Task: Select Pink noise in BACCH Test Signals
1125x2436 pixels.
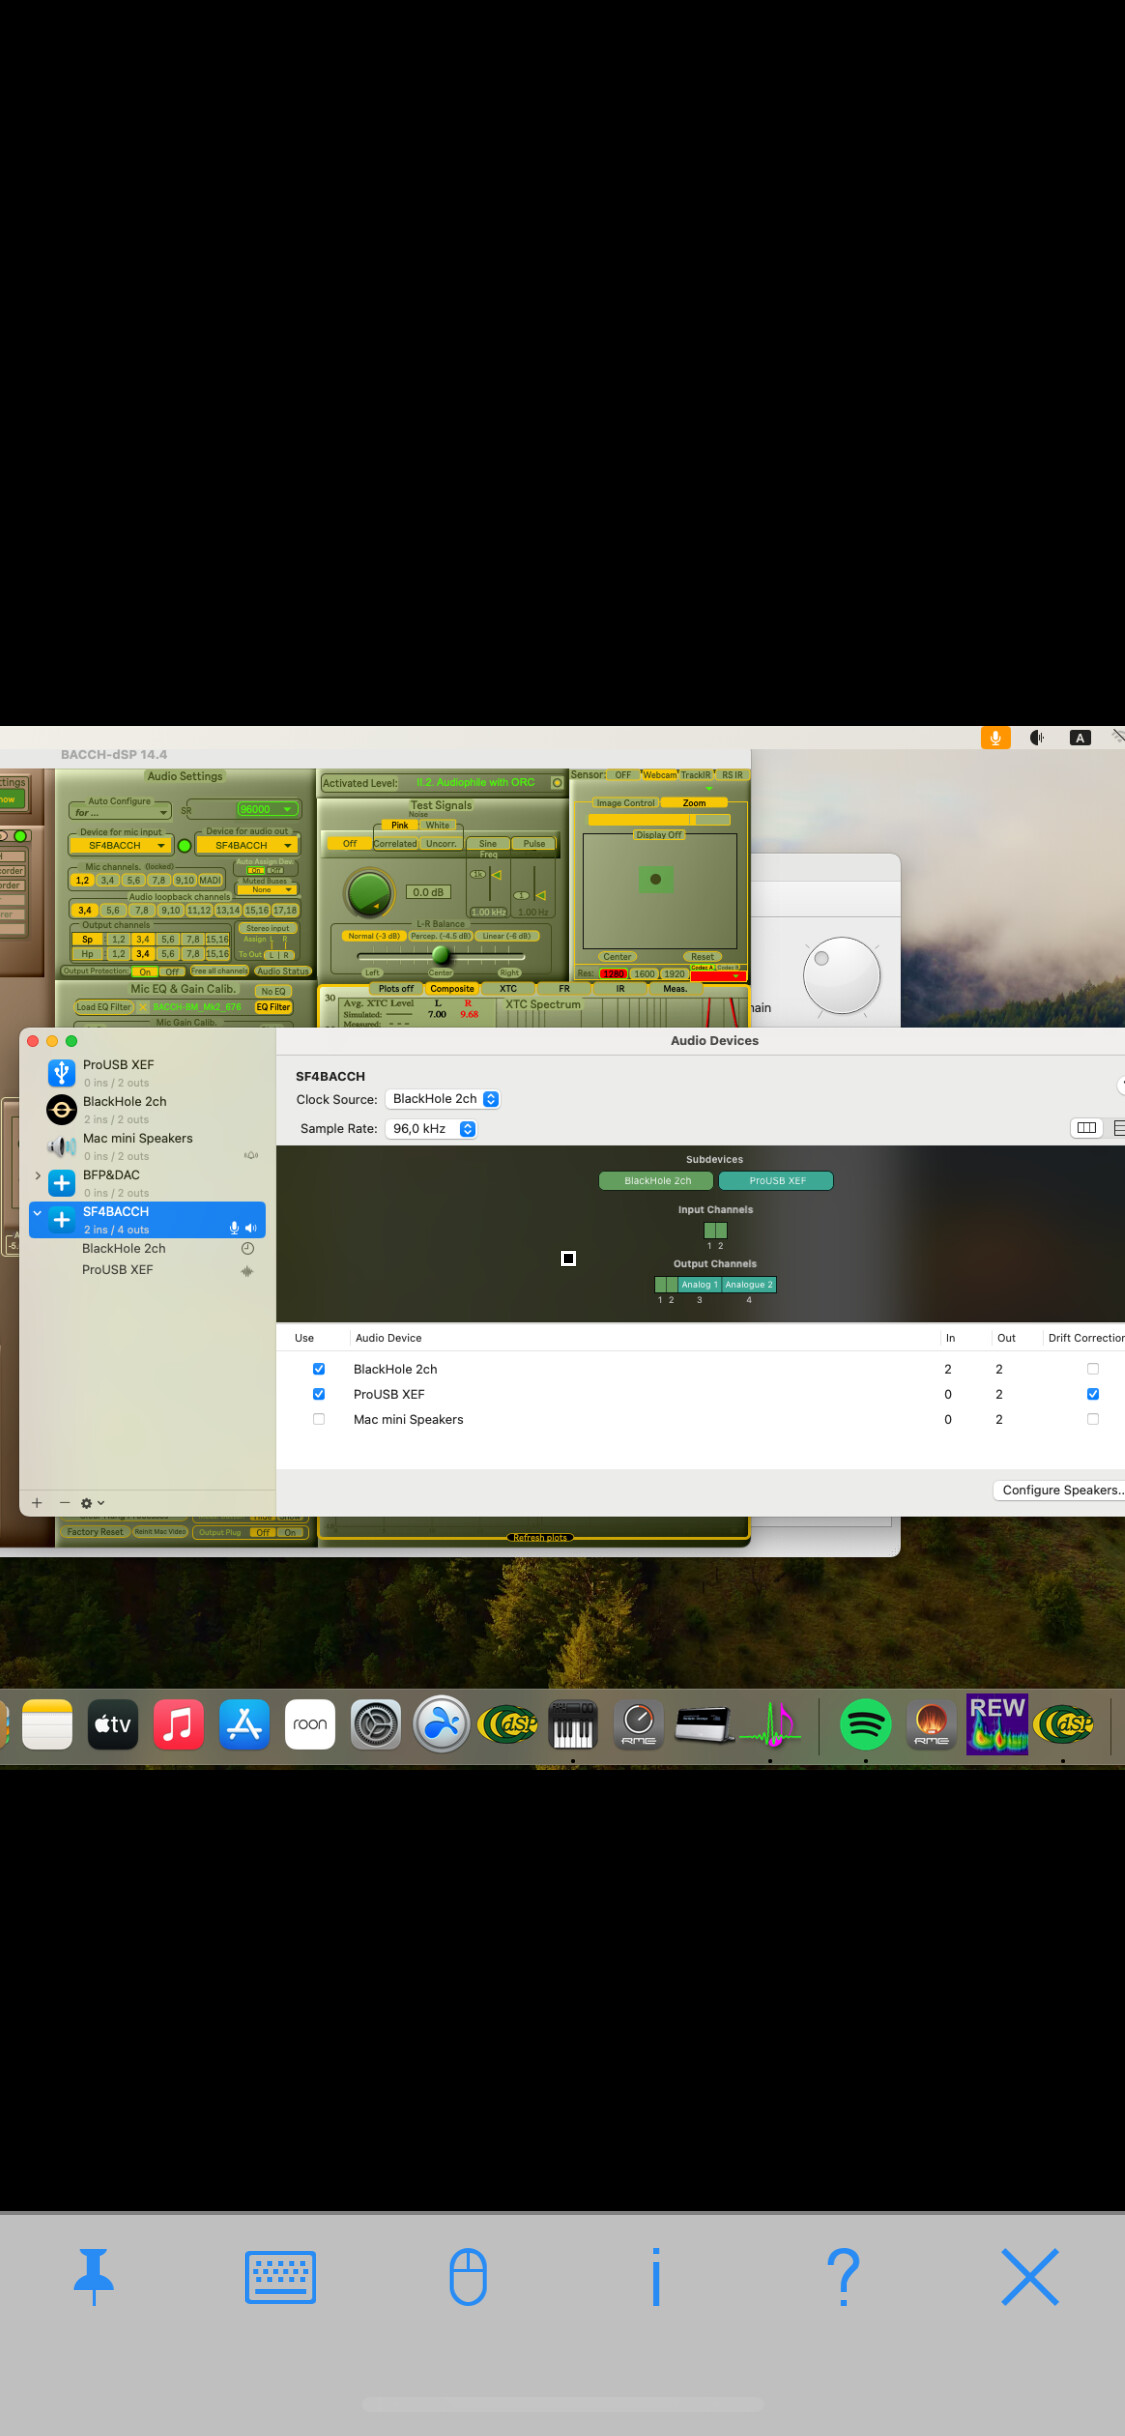Action: (x=399, y=825)
